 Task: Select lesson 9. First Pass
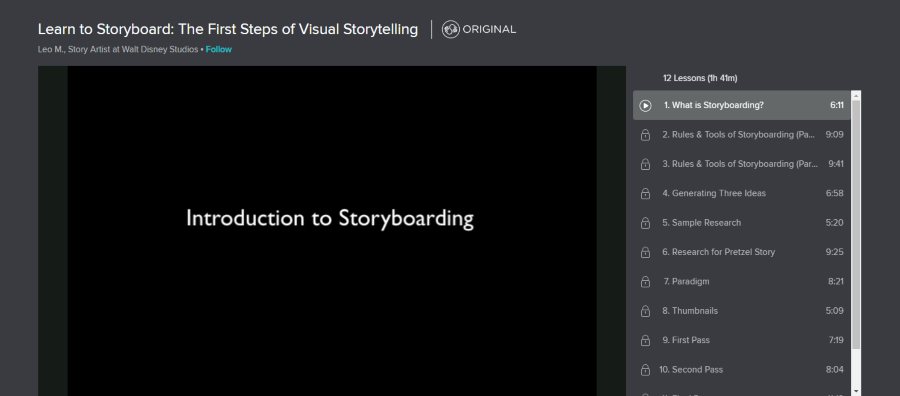(742, 340)
